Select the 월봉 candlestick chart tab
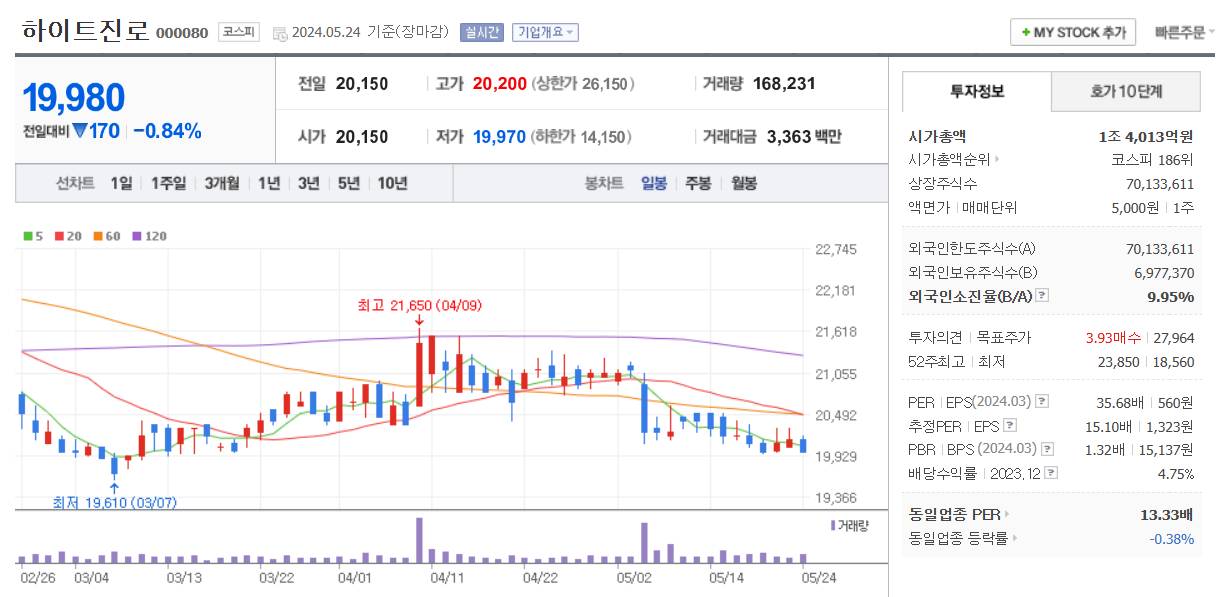 click(746, 183)
